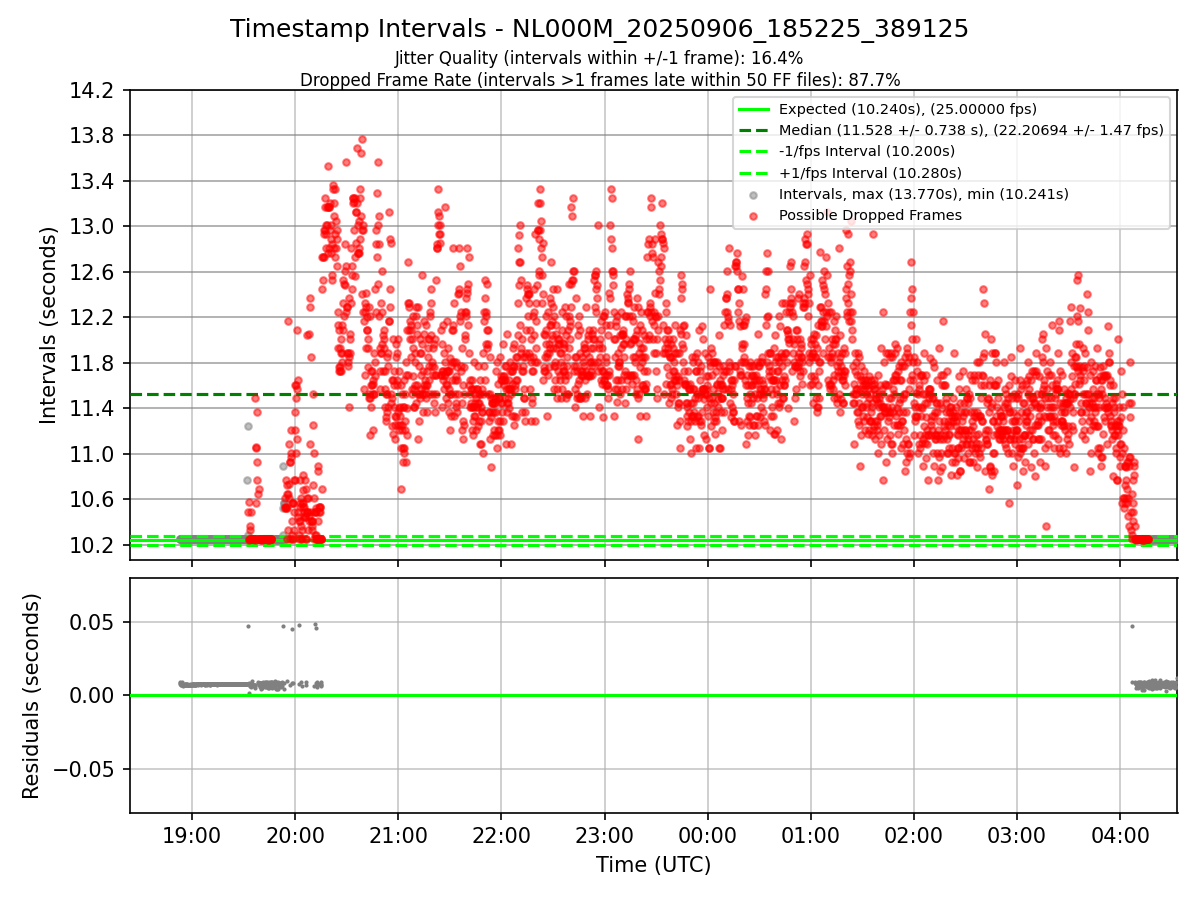Click the "19:00" x-axis tick label

[192, 835]
